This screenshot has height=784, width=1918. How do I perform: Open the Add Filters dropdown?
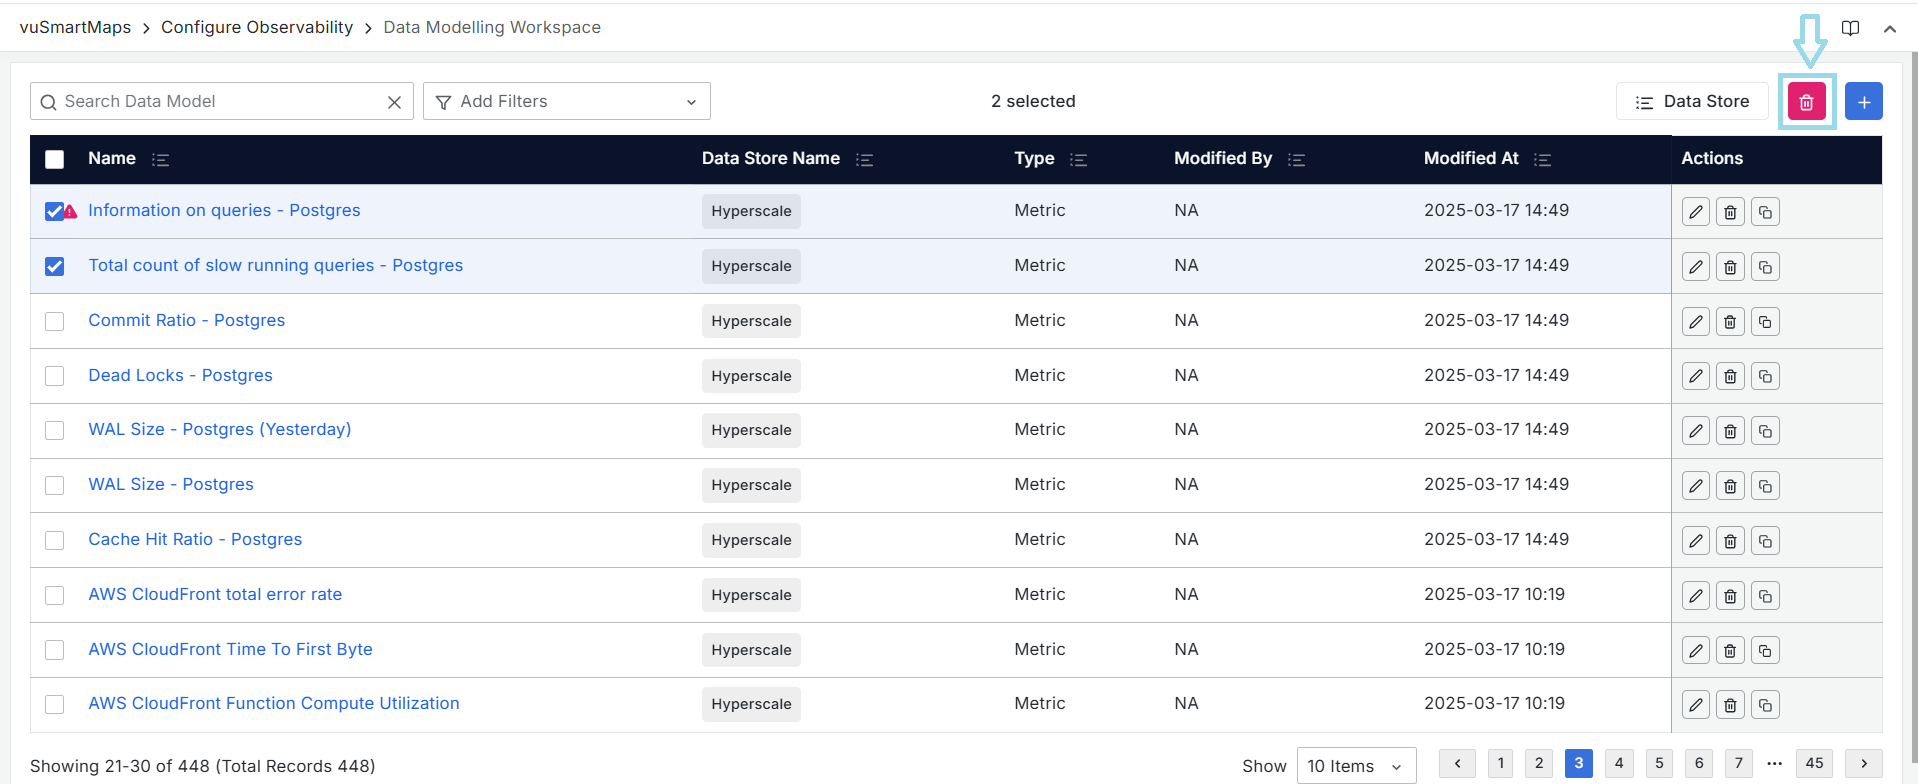[x=566, y=102]
